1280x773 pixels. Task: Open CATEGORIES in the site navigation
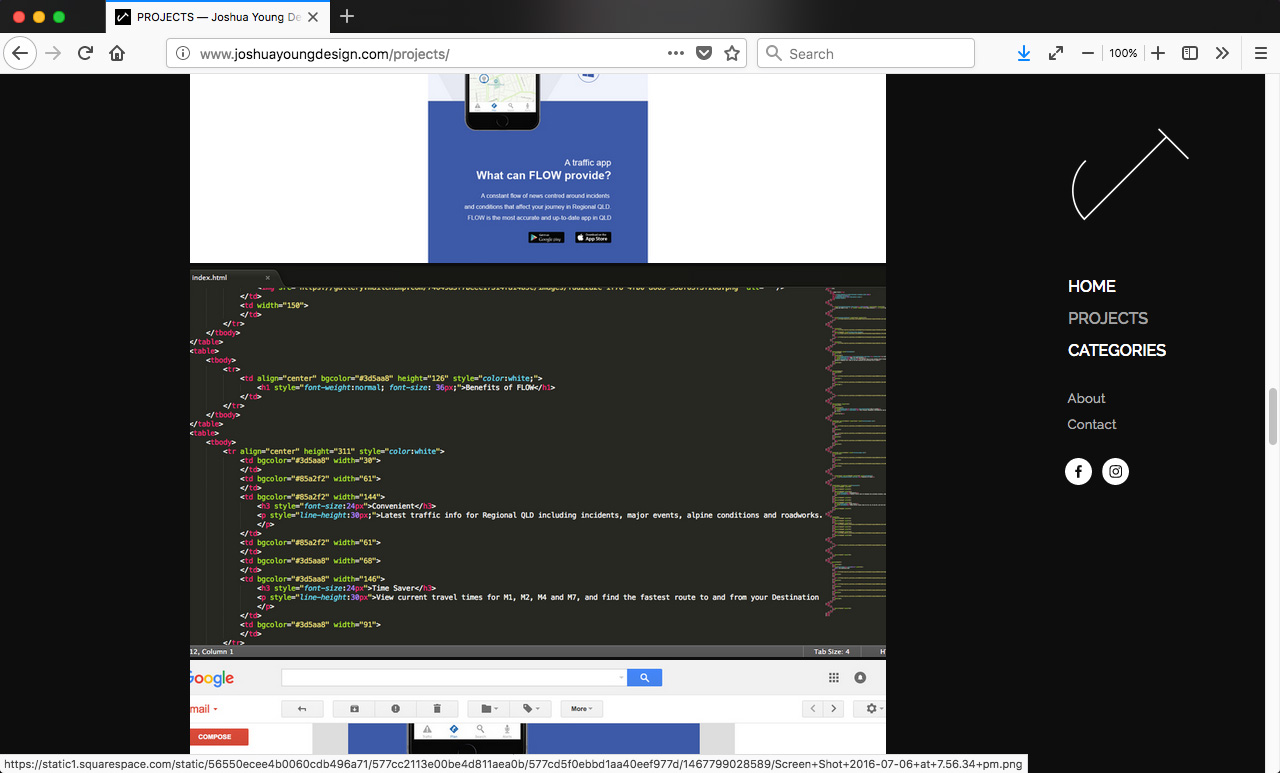pyautogui.click(x=1117, y=350)
